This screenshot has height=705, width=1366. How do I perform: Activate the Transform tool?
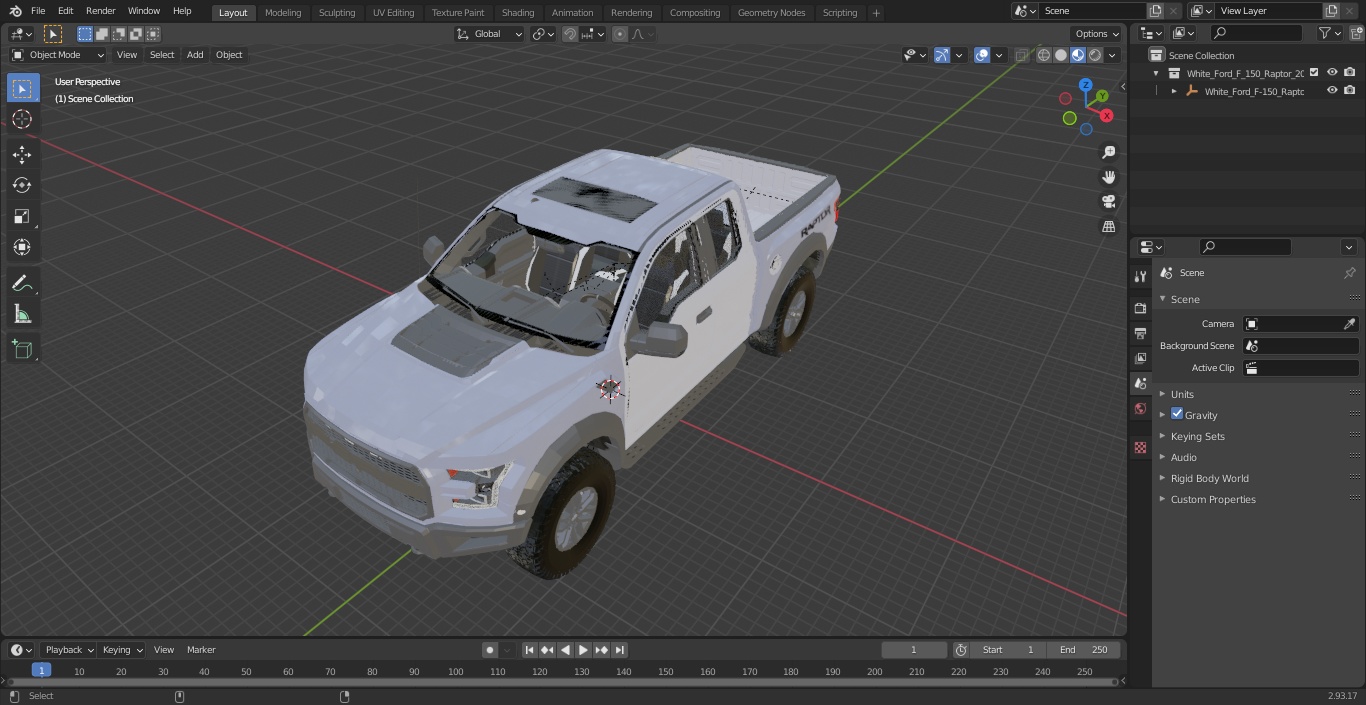[22, 248]
